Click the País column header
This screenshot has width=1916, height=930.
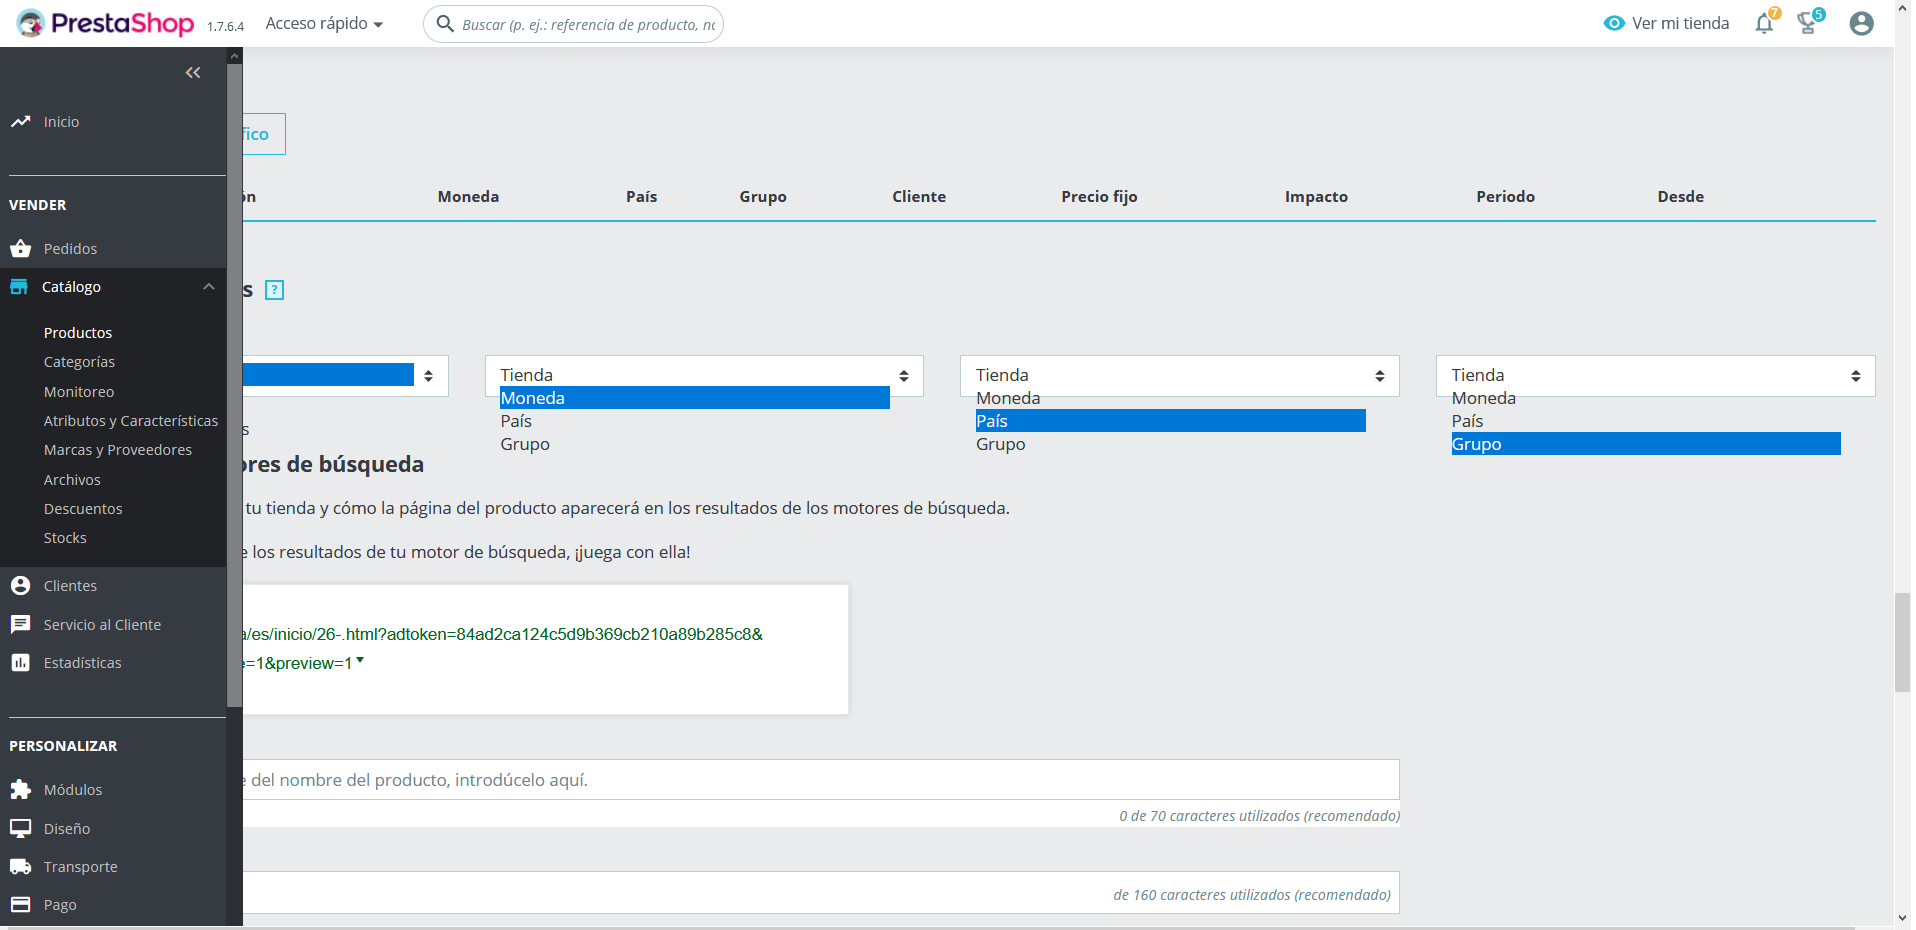[x=642, y=197]
